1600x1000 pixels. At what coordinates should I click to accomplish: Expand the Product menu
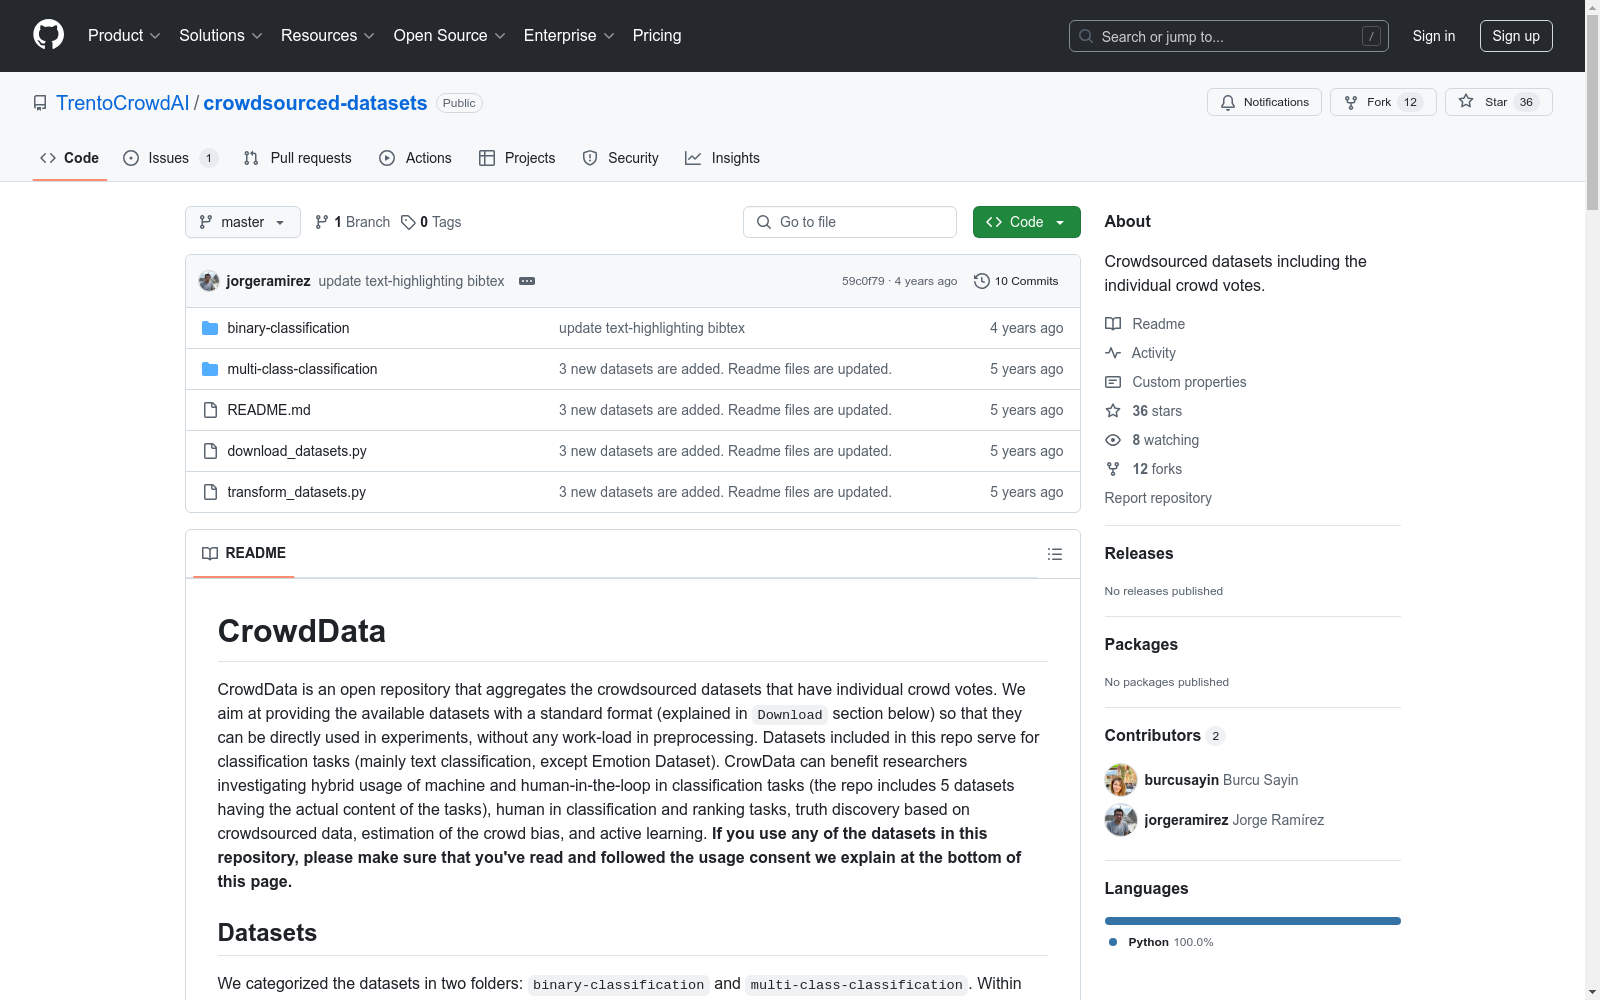(124, 35)
